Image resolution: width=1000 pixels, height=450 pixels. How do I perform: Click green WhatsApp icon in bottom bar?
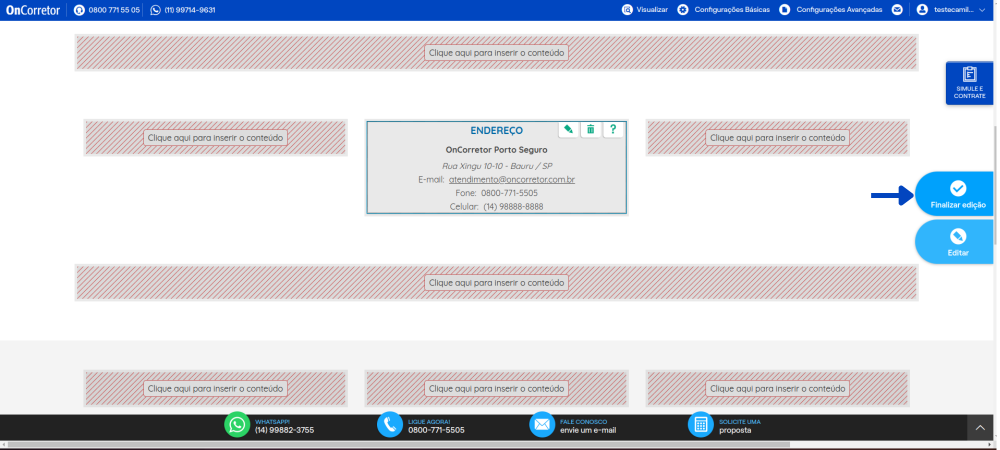pyautogui.click(x=237, y=425)
